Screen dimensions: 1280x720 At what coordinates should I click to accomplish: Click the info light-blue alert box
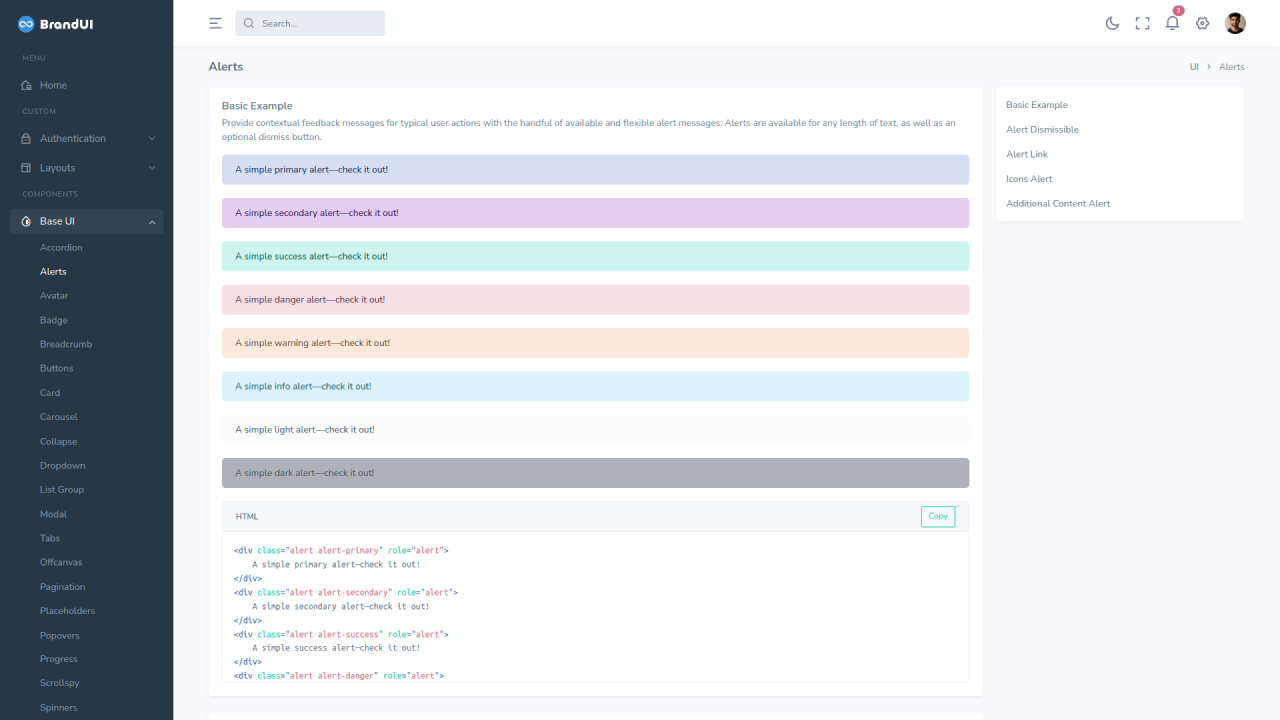click(595, 386)
